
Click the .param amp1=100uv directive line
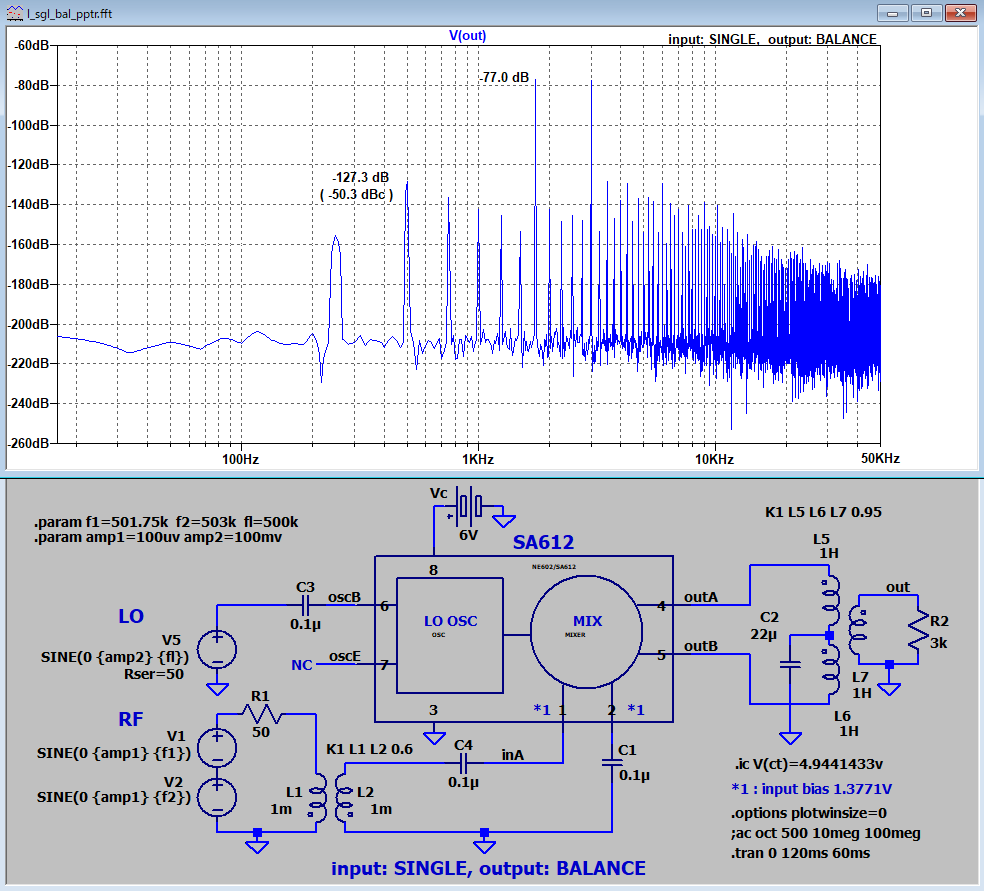point(158,537)
